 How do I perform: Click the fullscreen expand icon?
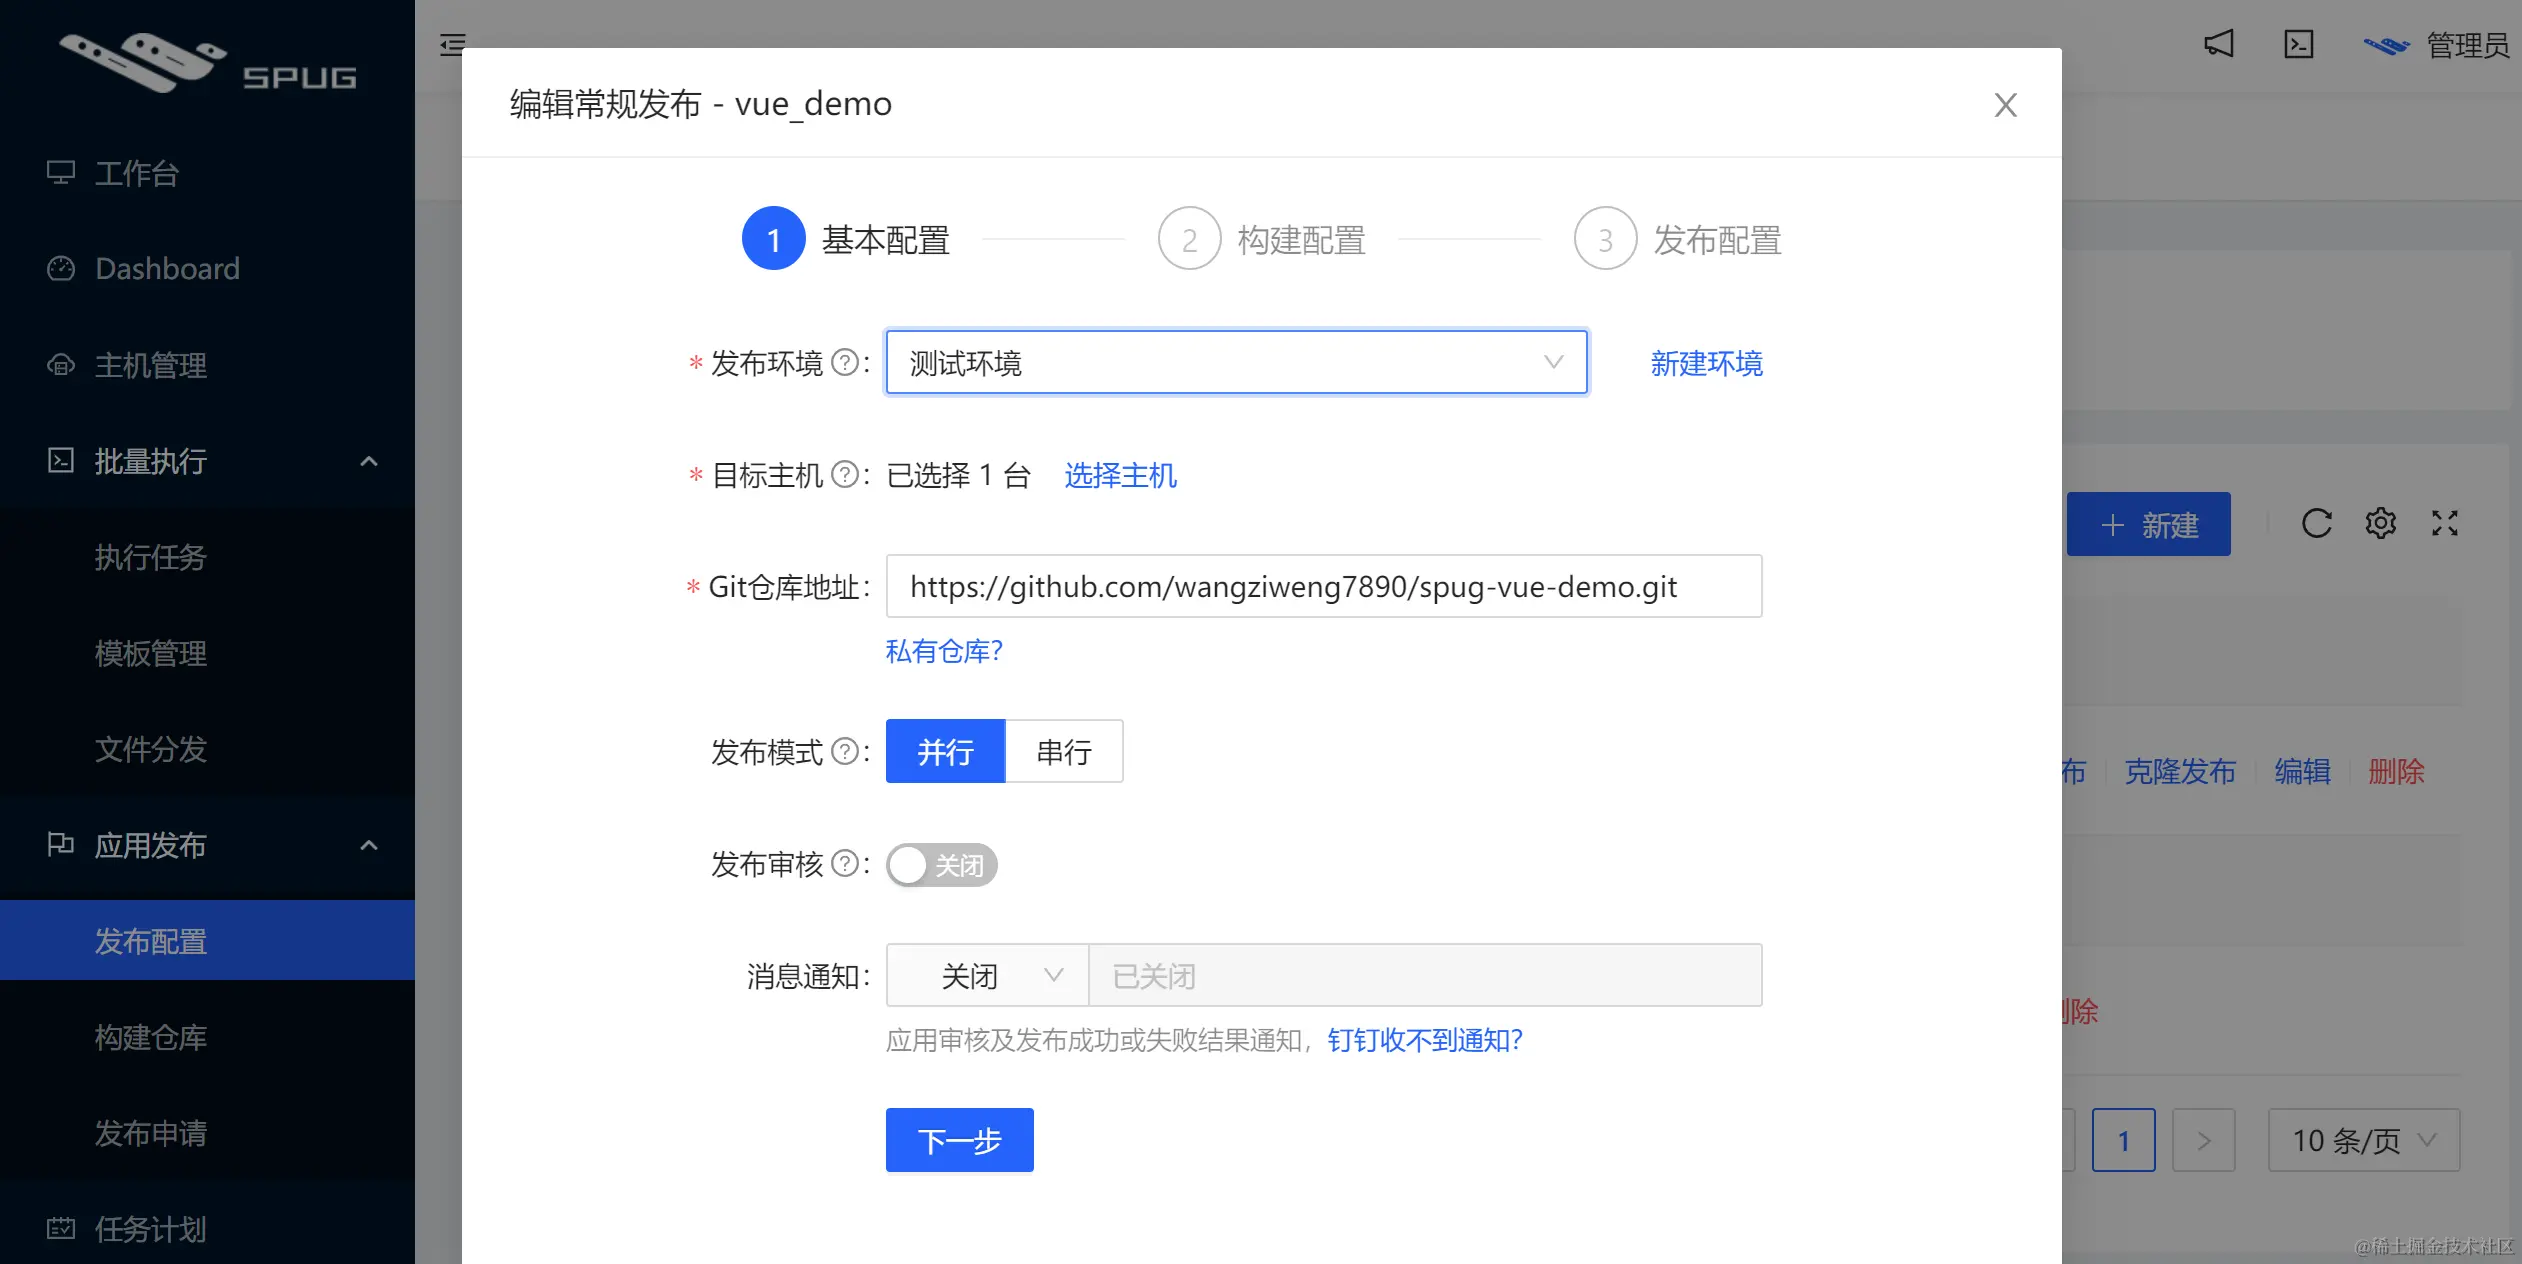click(x=2444, y=524)
